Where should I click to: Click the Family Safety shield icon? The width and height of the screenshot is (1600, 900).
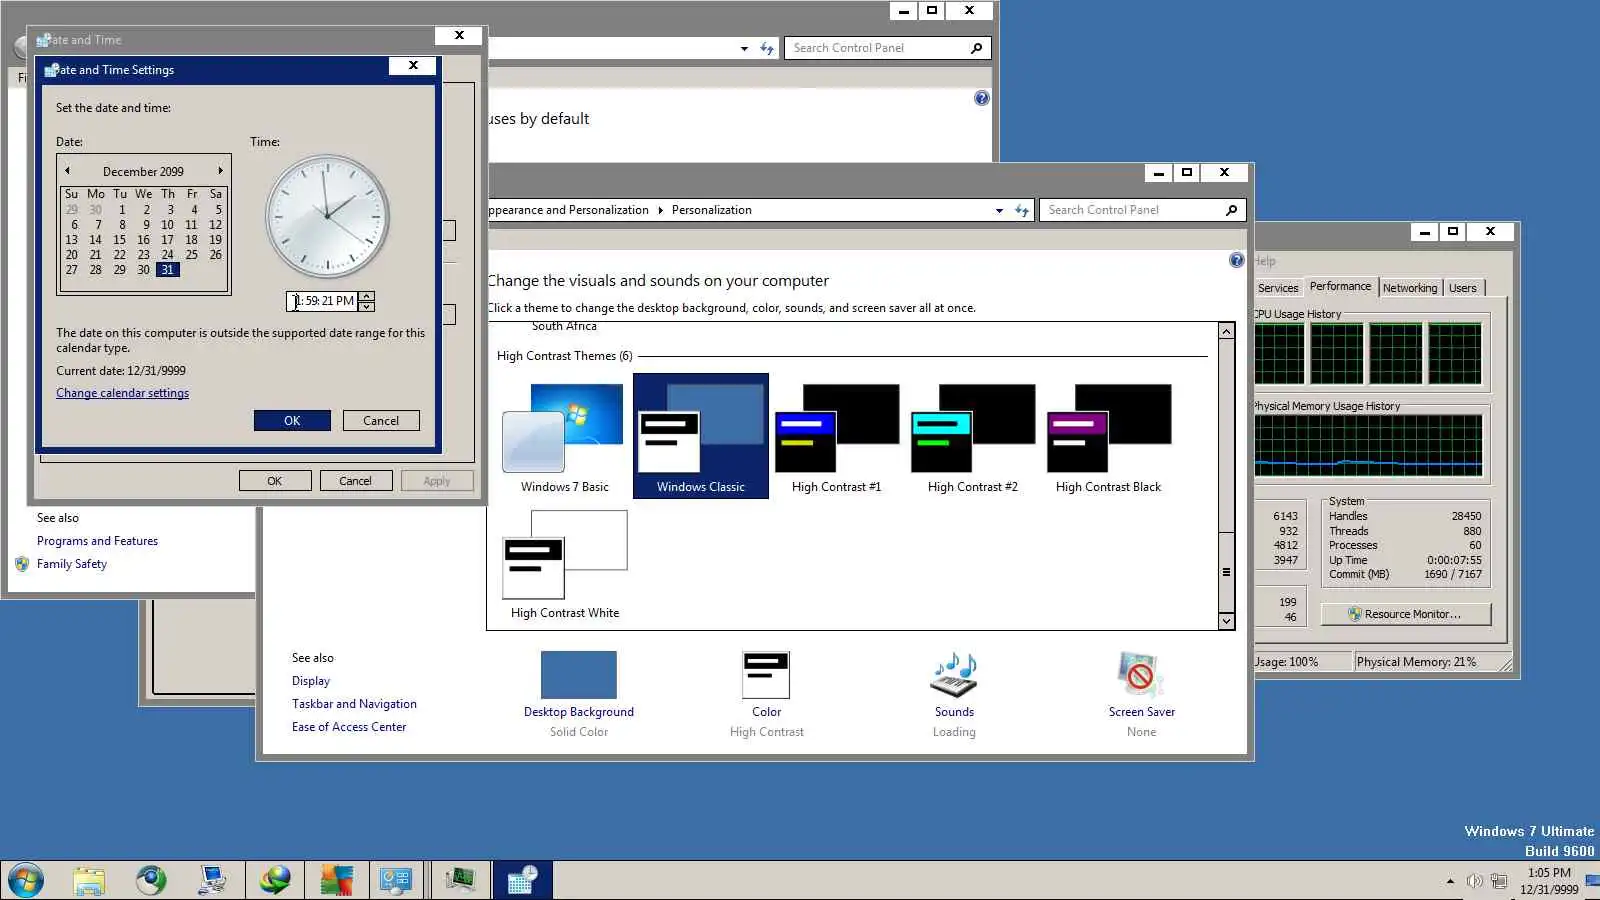point(22,564)
